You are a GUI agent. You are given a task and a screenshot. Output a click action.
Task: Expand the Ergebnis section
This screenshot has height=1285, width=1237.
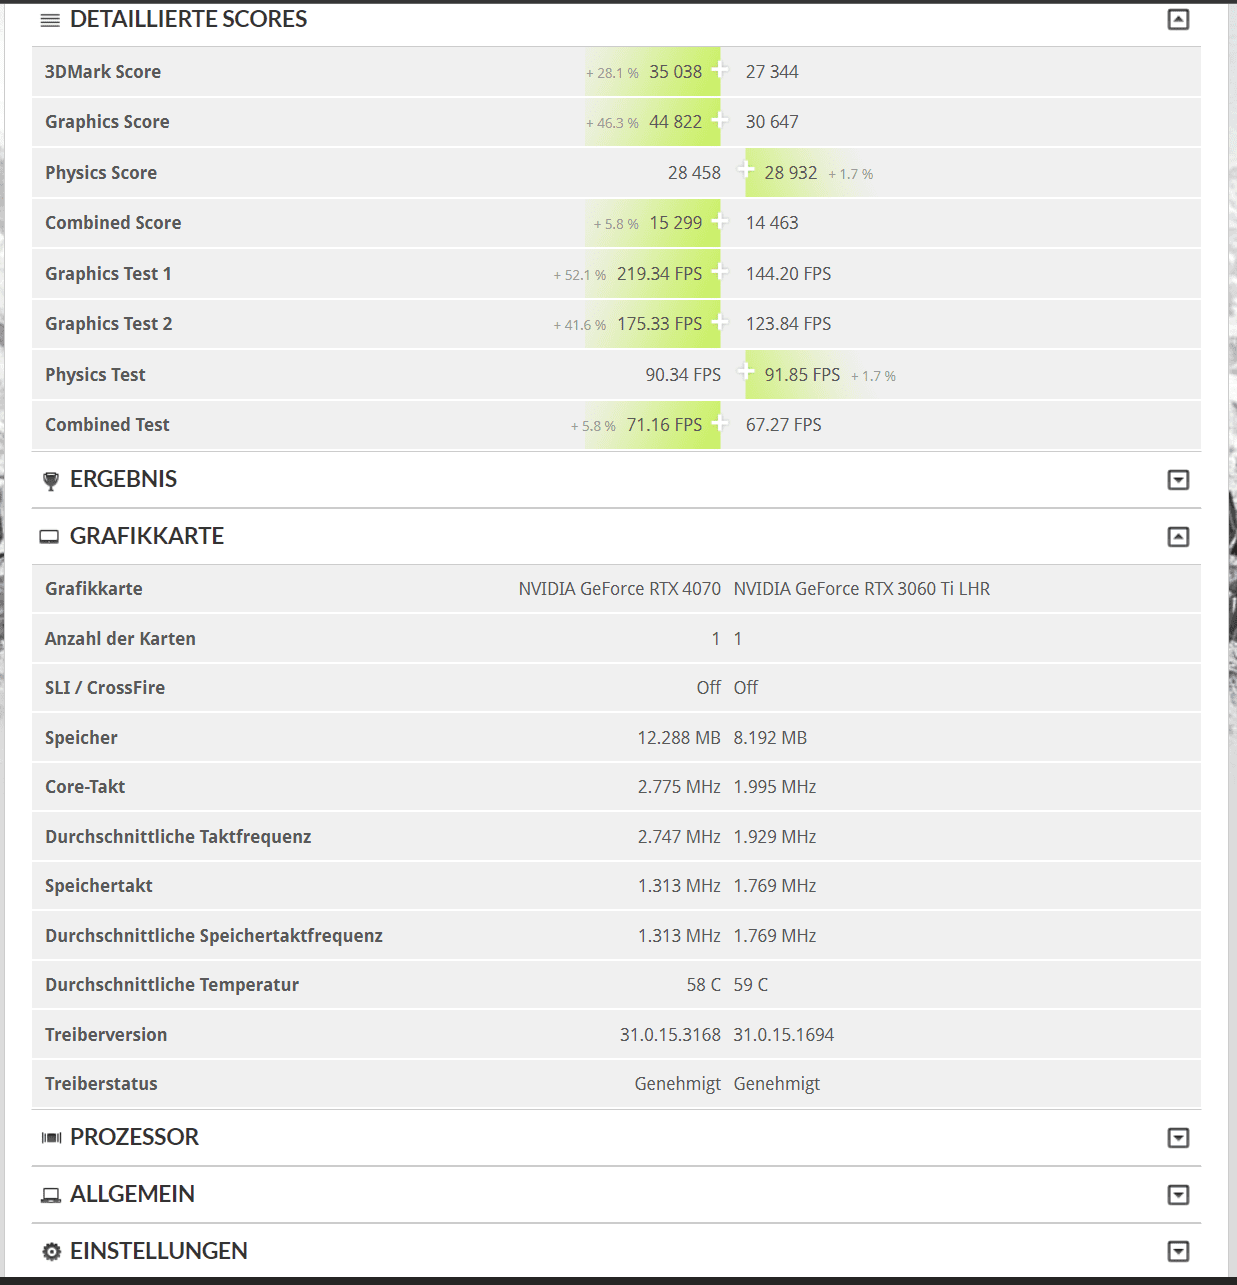[x=1178, y=480]
